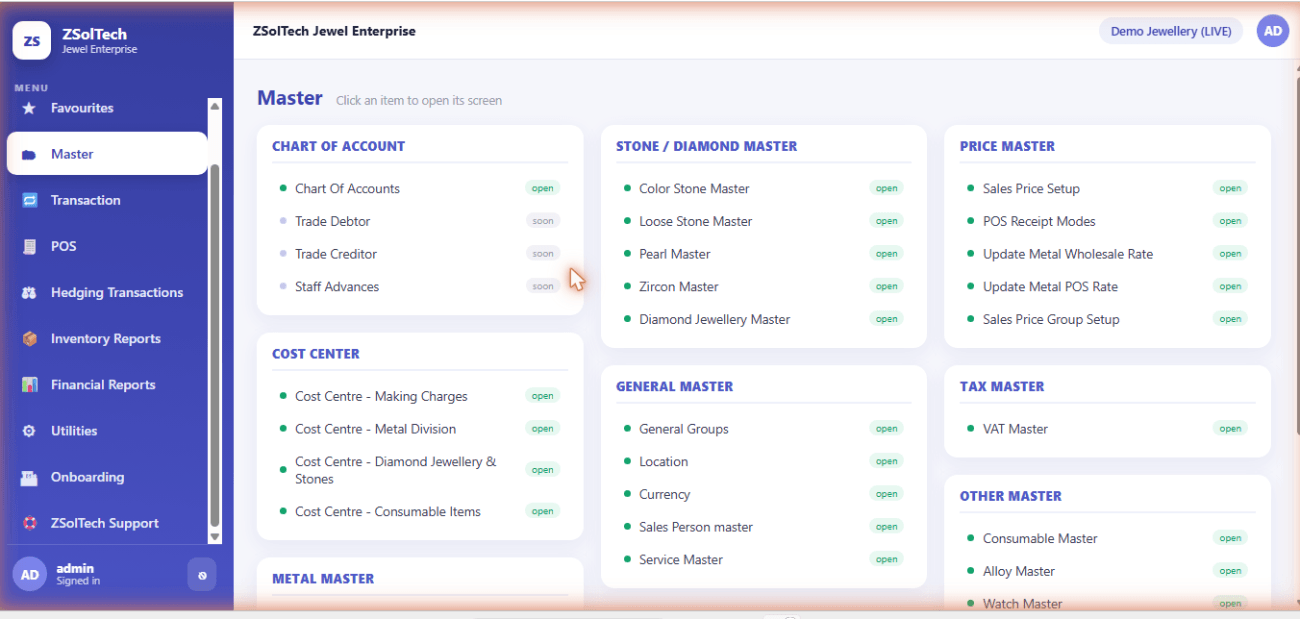Open POS from the sidebar
Image resolution: width=1300 pixels, height=619 pixels.
click(107, 246)
